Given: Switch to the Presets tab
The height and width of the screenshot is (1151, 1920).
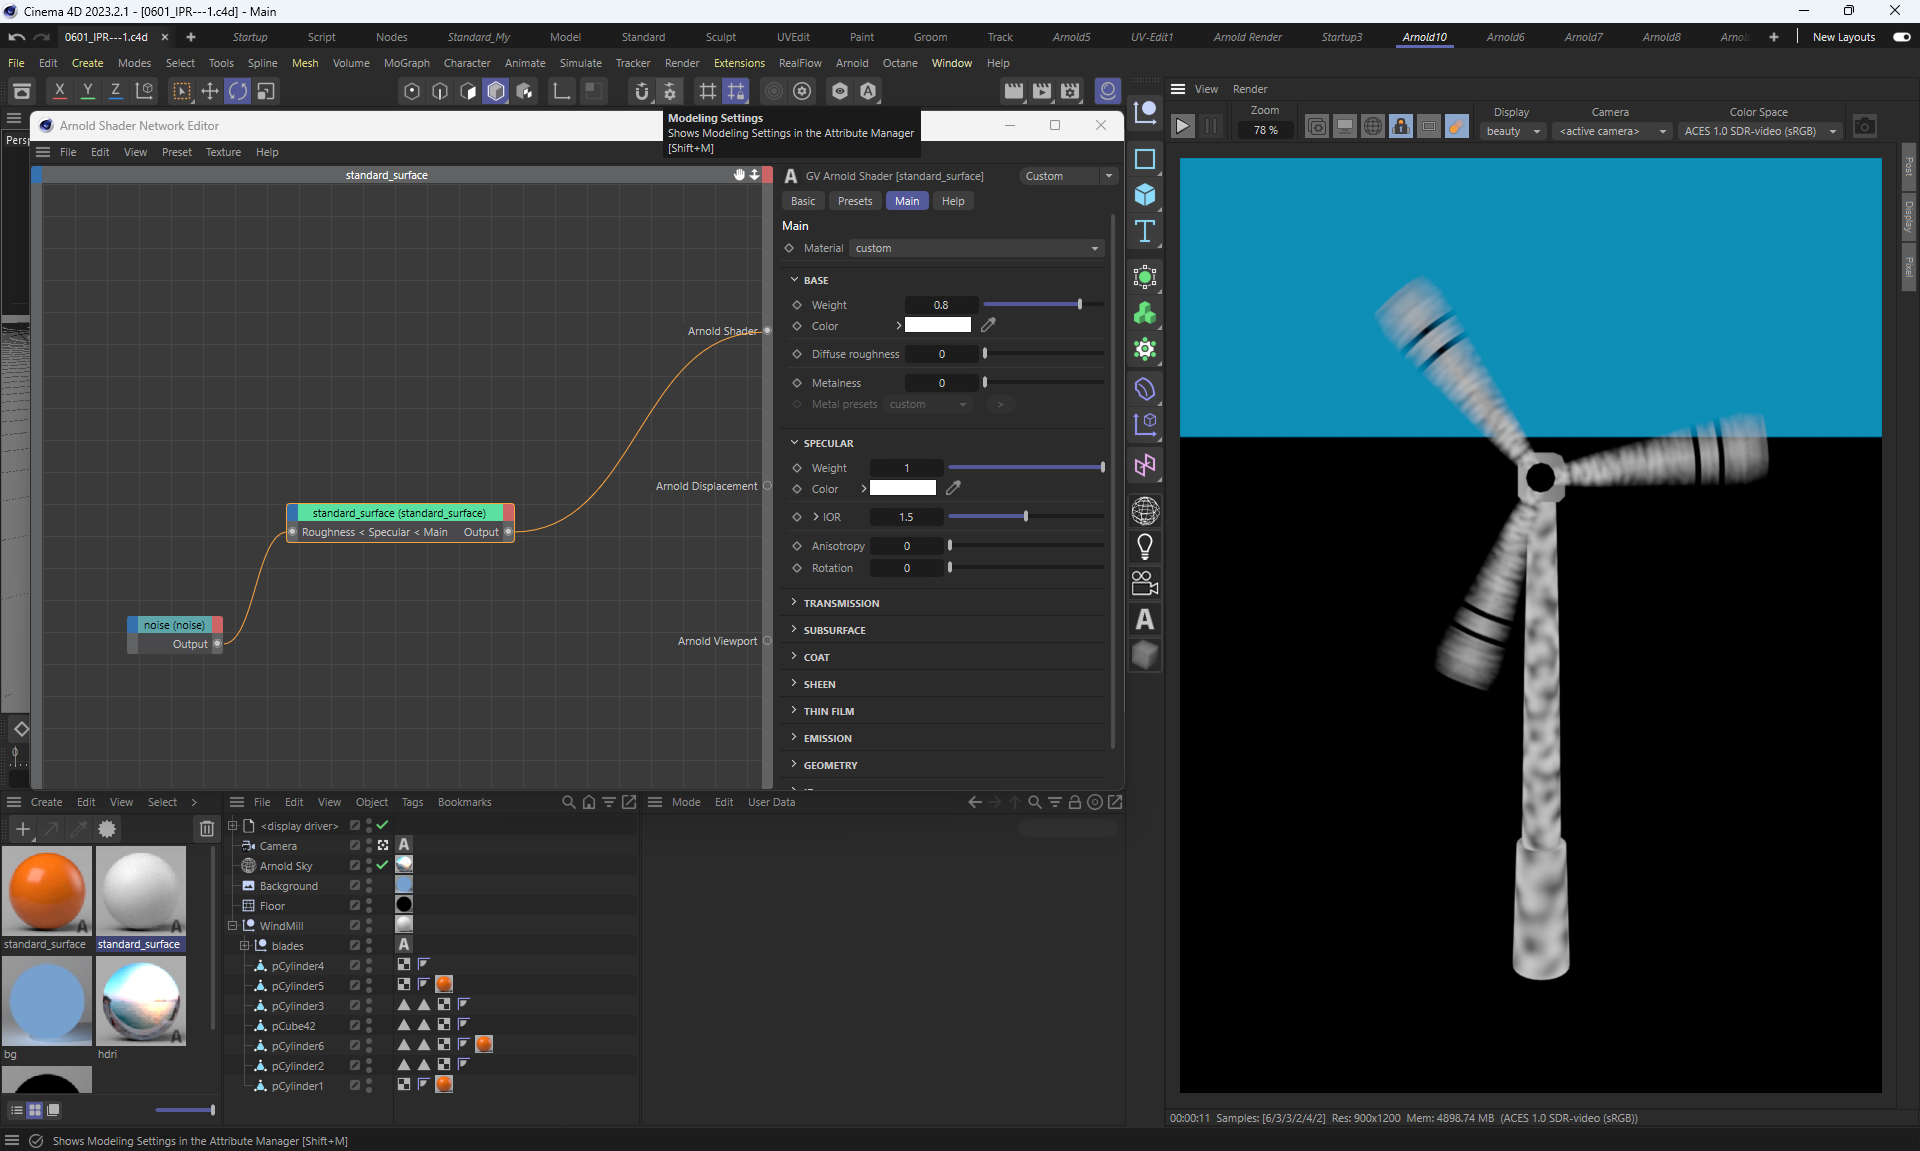Looking at the screenshot, I should 854,201.
